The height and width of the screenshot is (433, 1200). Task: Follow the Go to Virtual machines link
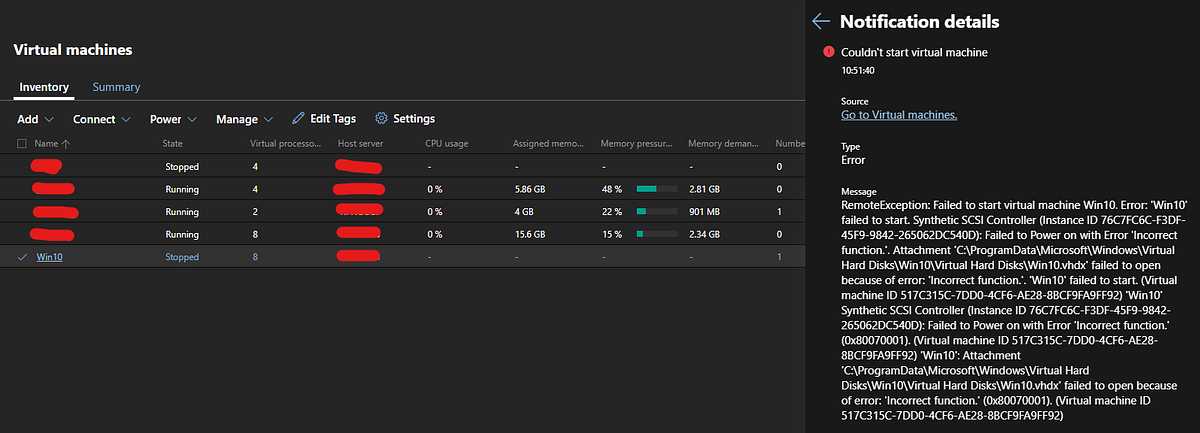coord(899,115)
